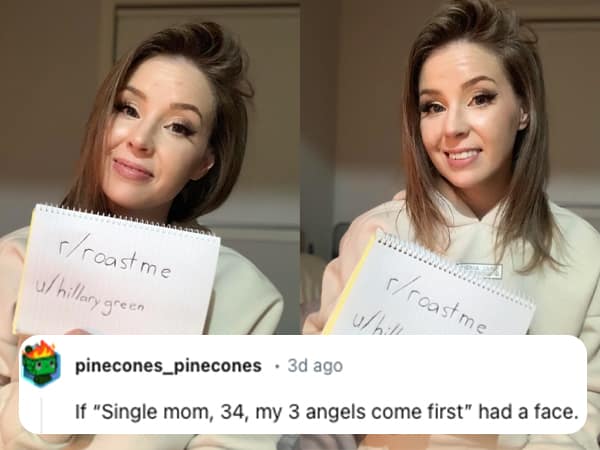The image size is (600, 450).
Task: Click "r/roastme" on the right notepad
Action: click(437, 306)
